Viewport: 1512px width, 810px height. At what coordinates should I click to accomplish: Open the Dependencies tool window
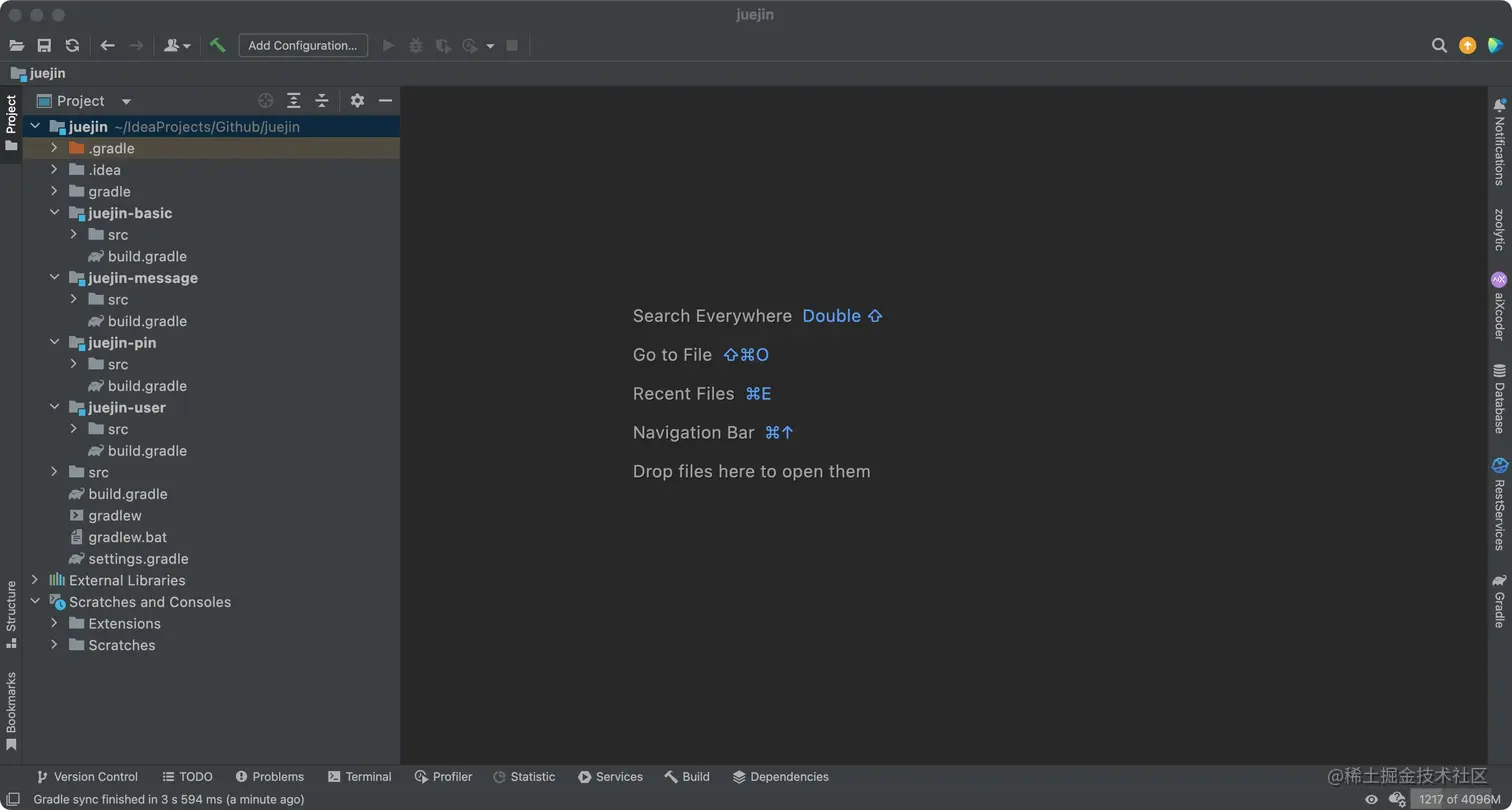tap(780, 777)
